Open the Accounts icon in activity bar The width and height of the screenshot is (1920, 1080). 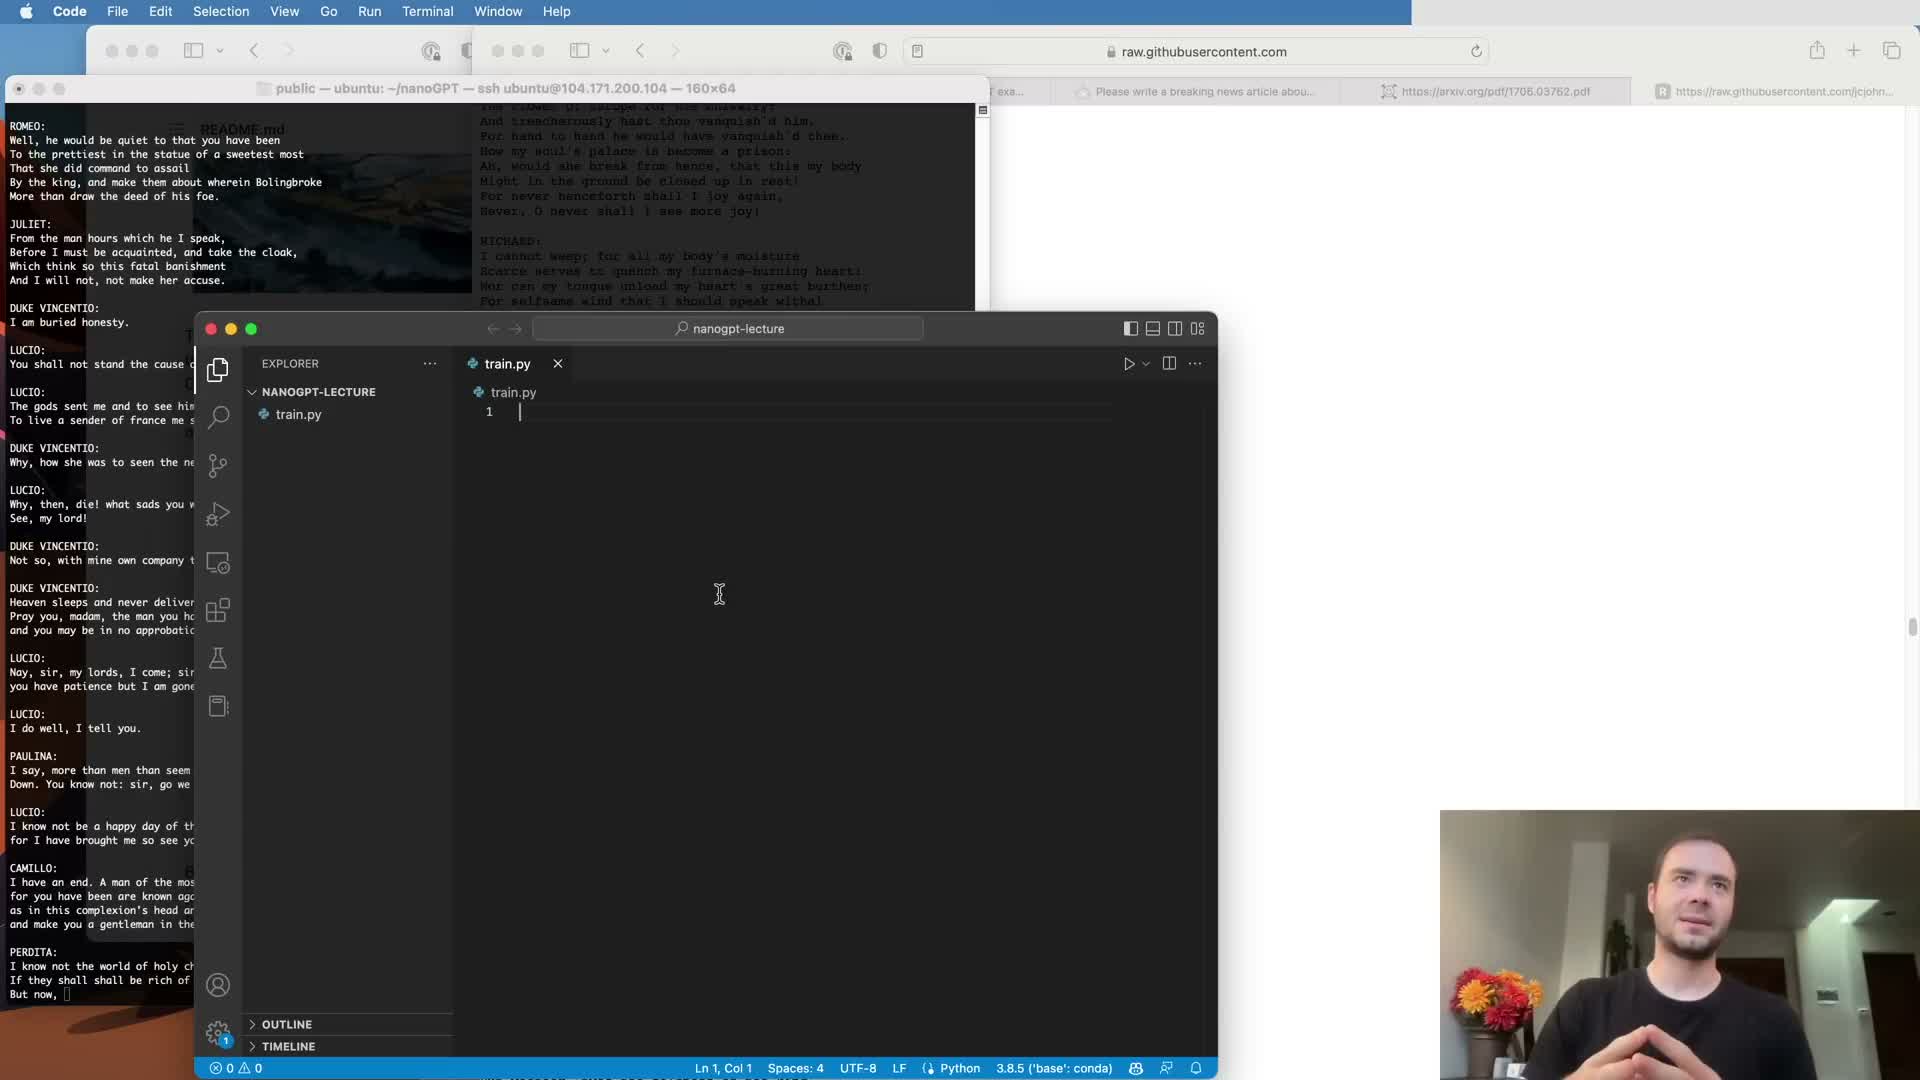coord(218,985)
